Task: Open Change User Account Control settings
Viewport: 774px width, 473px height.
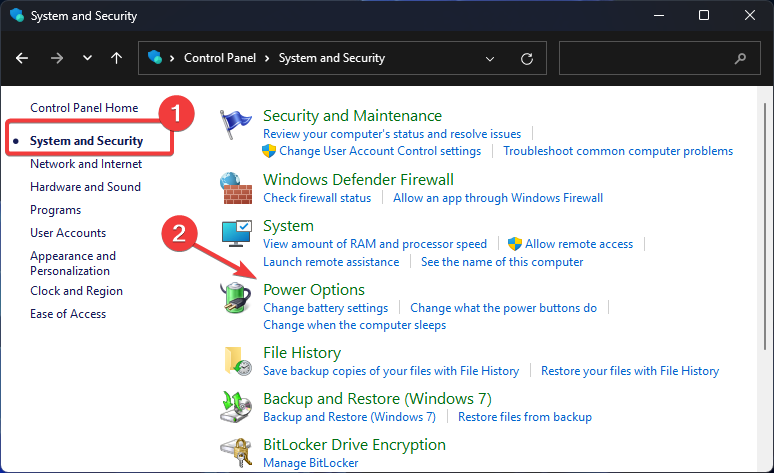Action: (380, 151)
